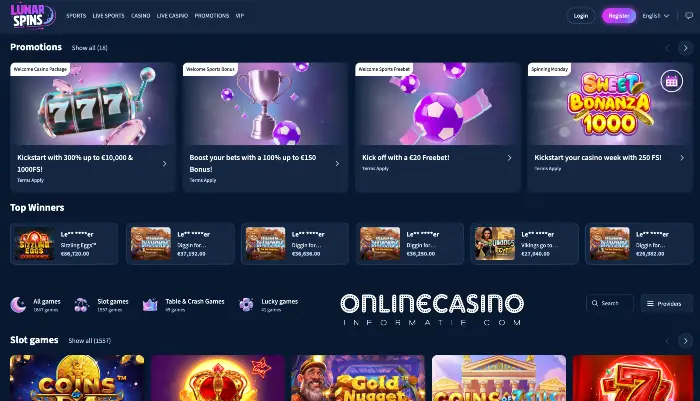700x401 pixels.
Task: Open the Providers filter list
Action: pyautogui.click(x=667, y=304)
